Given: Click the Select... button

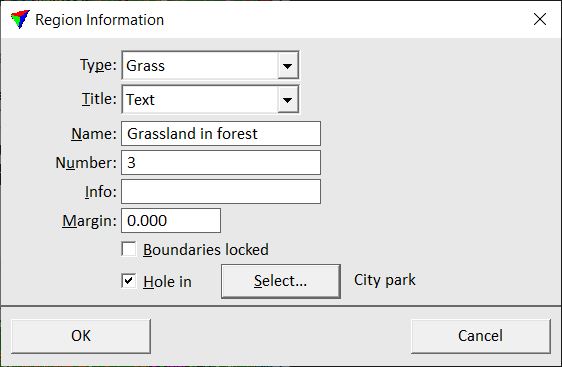Looking at the screenshot, I should click(x=281, y=281).
